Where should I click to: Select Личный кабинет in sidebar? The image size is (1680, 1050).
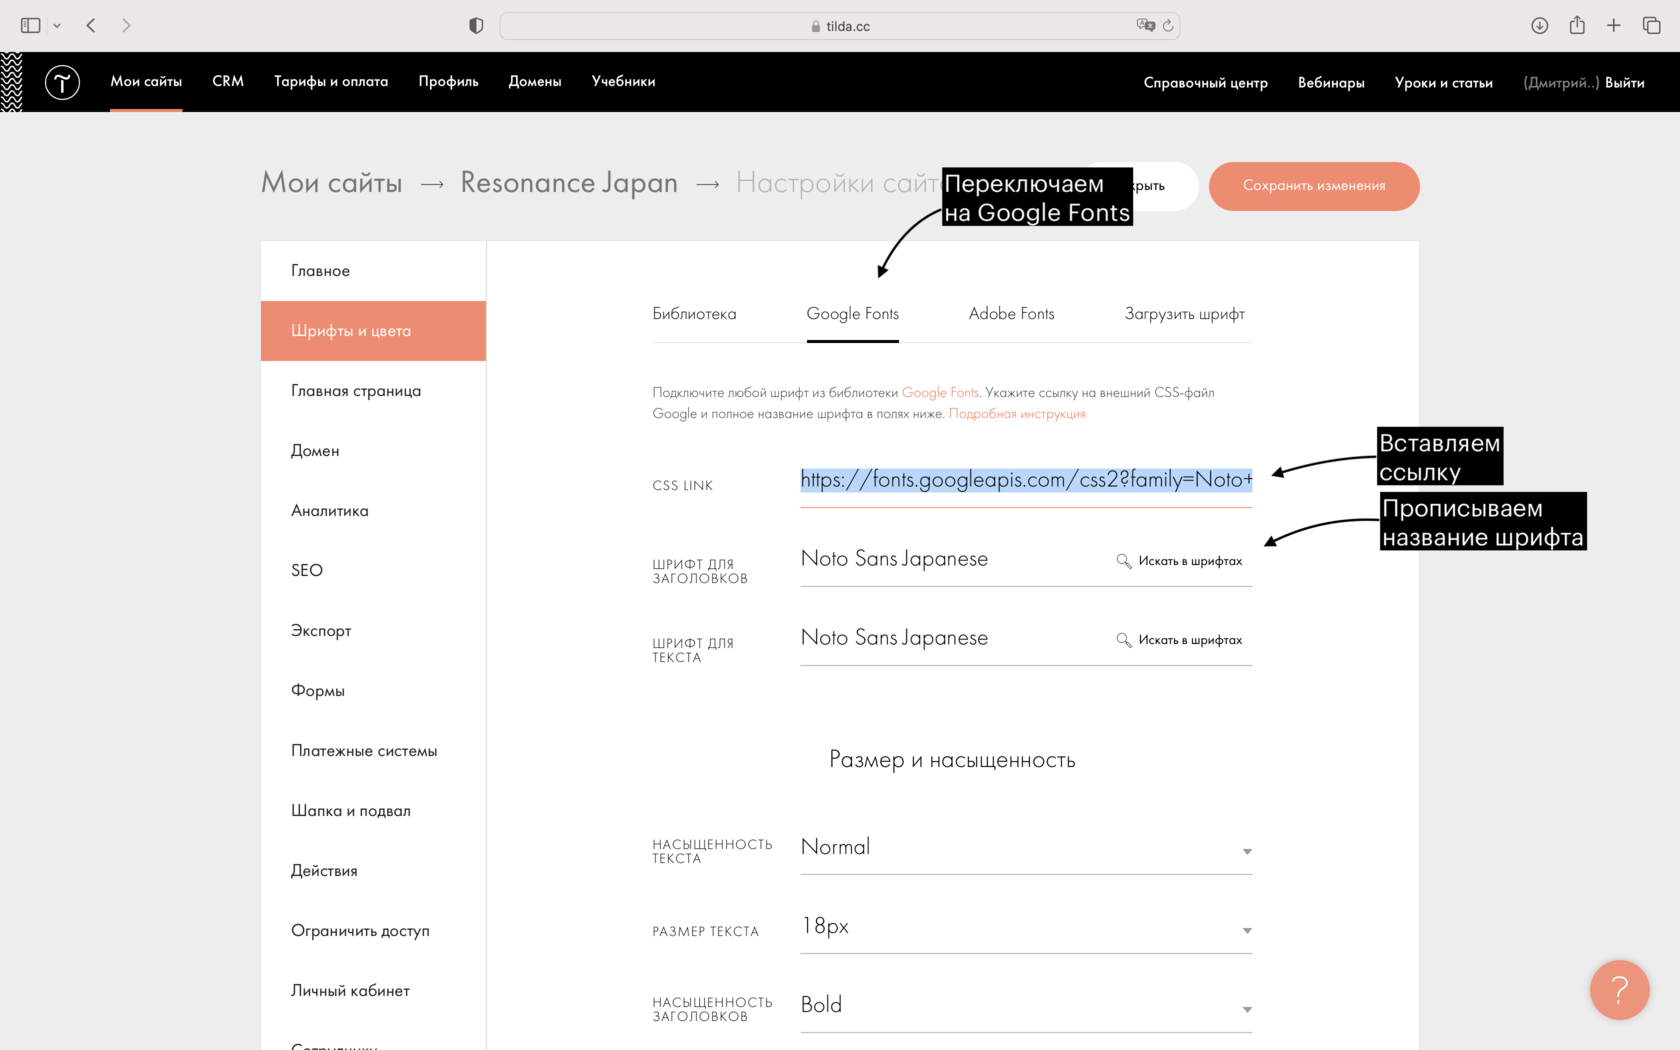point(373,991)
